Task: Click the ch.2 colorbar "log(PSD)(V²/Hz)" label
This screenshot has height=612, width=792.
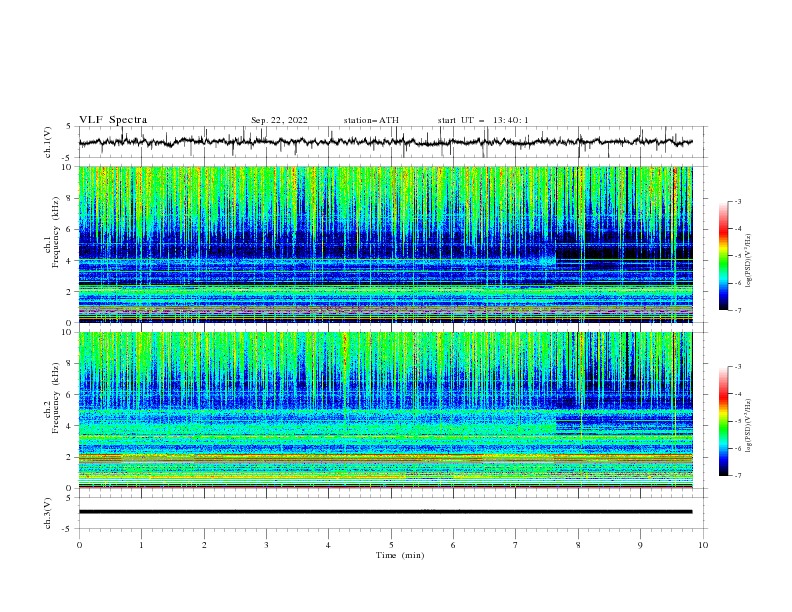Action: click(749, 425)
